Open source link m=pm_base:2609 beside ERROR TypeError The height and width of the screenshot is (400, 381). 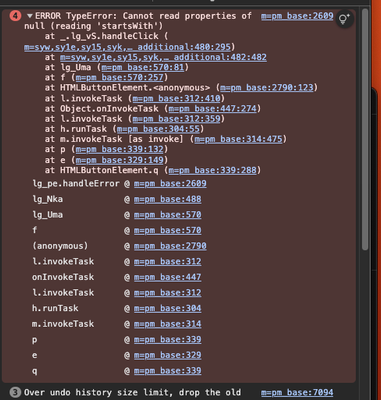click(297, 16)
